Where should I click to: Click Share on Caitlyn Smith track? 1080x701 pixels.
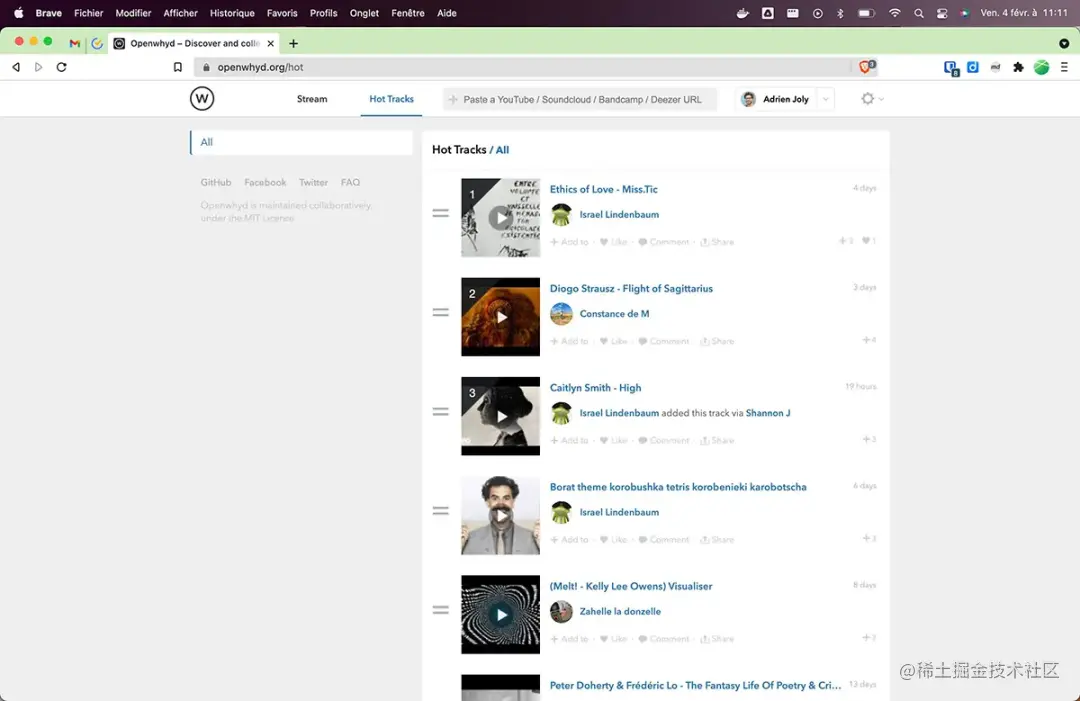click(717, 440)
